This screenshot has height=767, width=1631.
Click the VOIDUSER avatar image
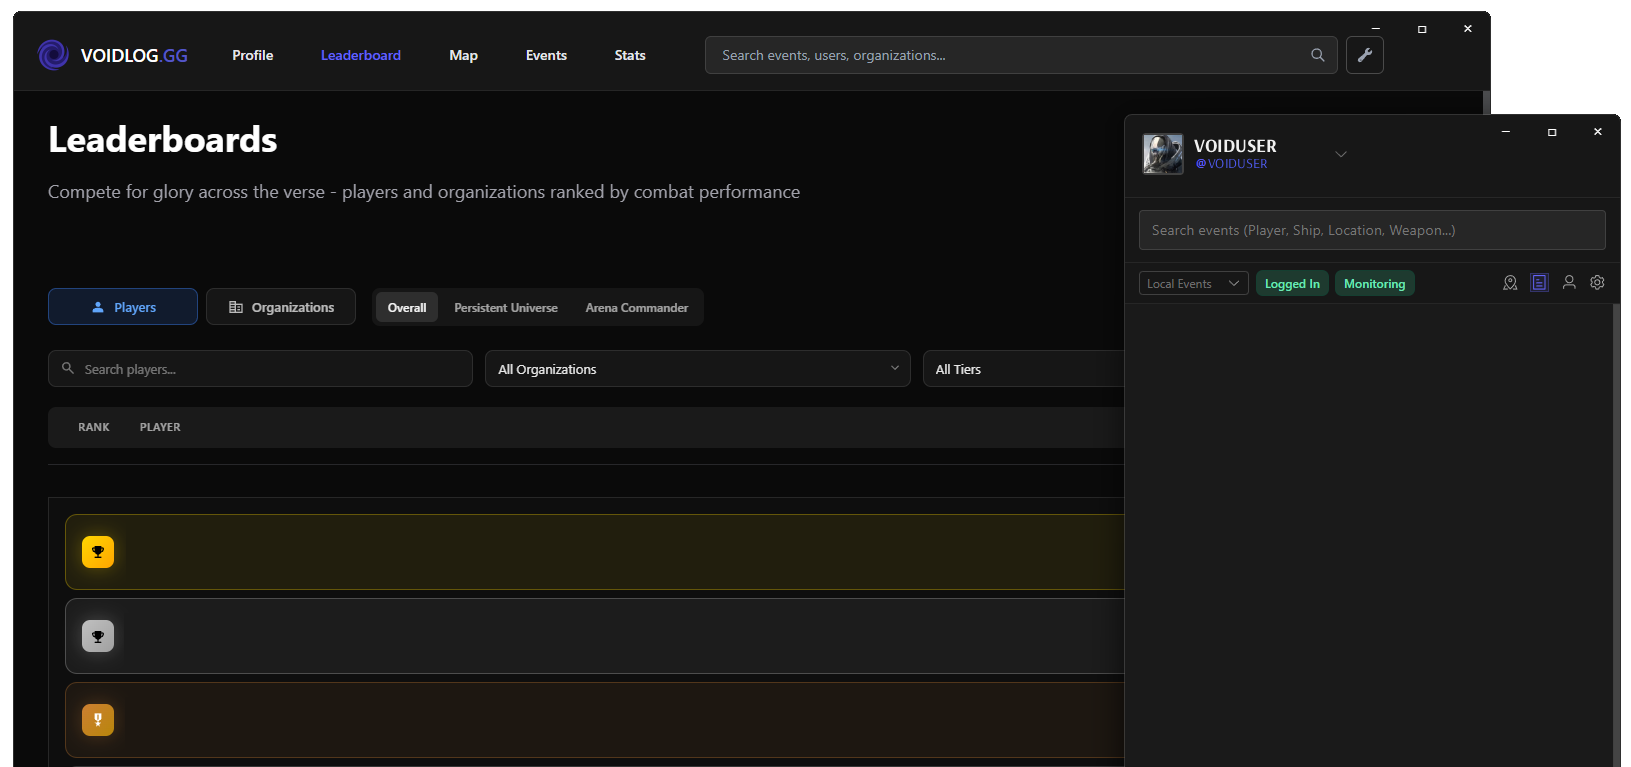tap(1163, 154)
